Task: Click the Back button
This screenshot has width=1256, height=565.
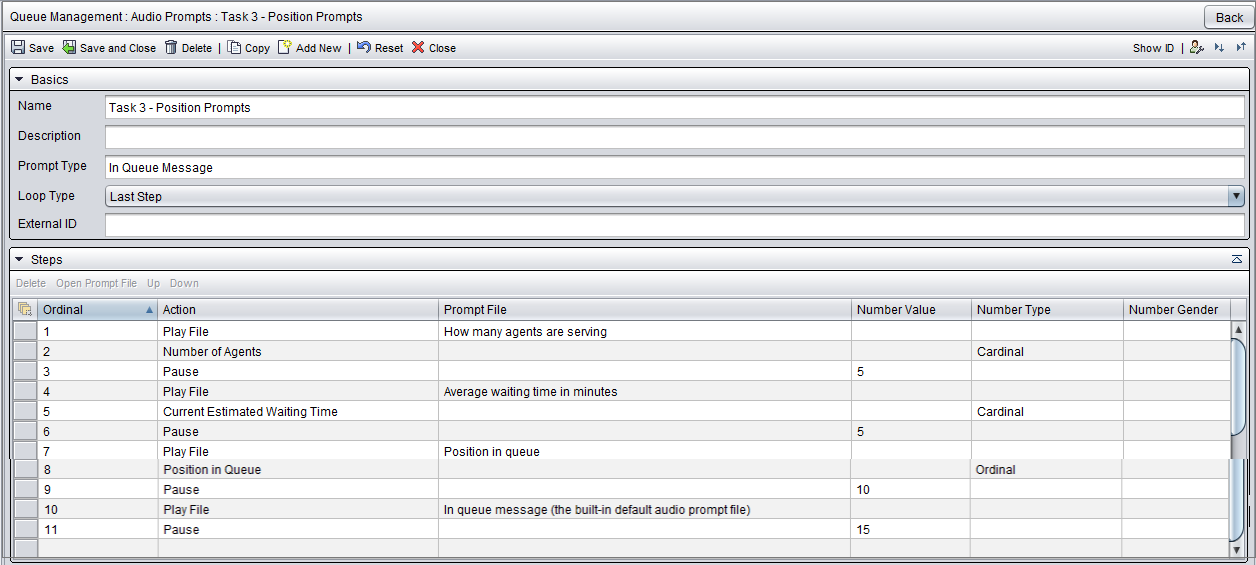Action: [x=1229, y=17]
